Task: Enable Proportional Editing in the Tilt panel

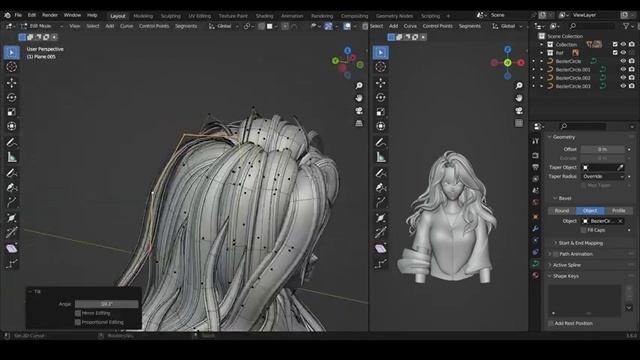Action: pos(78,322)
